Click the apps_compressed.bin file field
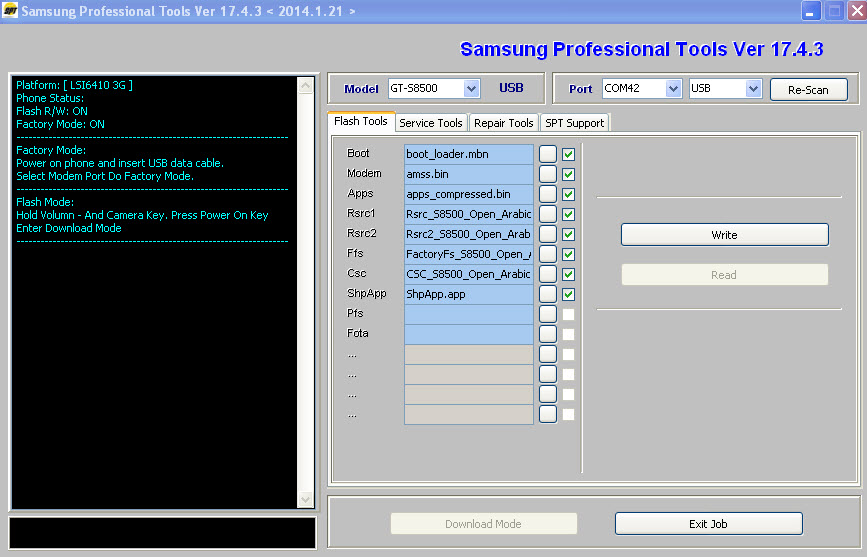 point(469,194)
